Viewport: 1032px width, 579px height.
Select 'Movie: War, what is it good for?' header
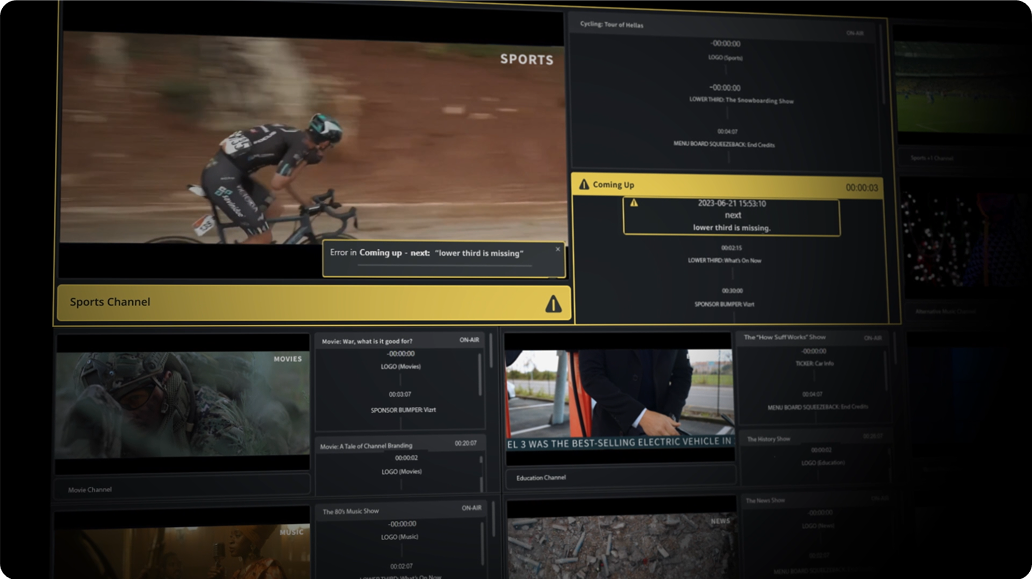pyautogui.click(x=400, y=340)
